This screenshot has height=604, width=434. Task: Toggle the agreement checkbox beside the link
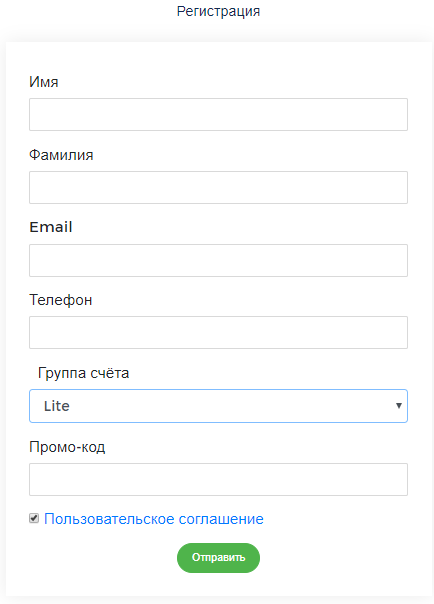tap(34, 518)
